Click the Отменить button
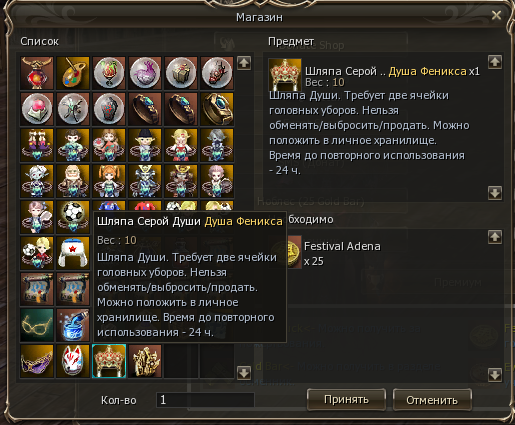 [432, 400]
